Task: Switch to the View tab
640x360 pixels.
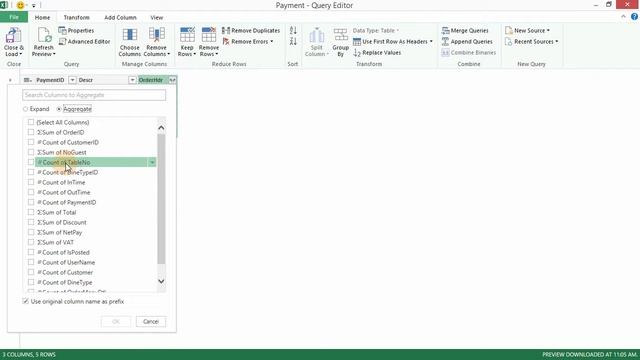Action: tap(157, 17)
